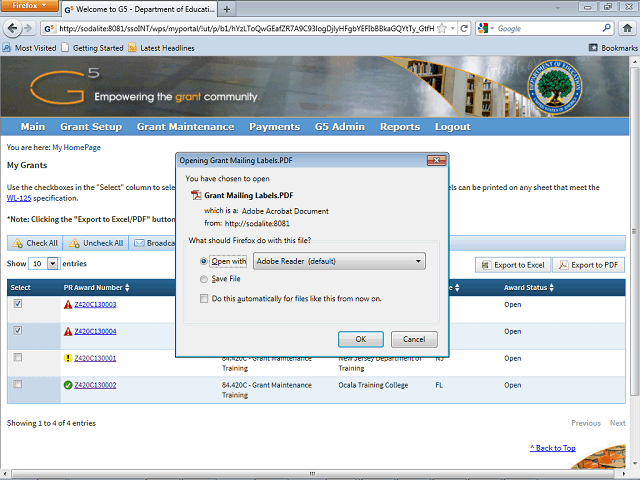The image size is (640, 480).
Task: Select the Open with radio button
Action: pyautogui.click(x=203, y=261)
